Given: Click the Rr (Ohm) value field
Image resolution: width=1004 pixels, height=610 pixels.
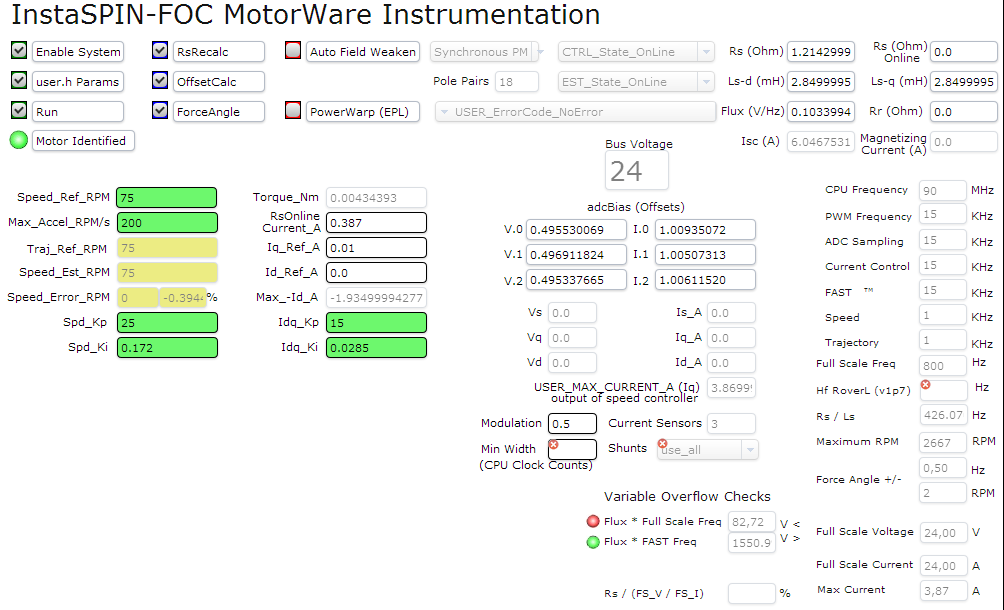Looking at the screenshot, I should [x=963, y=112].
